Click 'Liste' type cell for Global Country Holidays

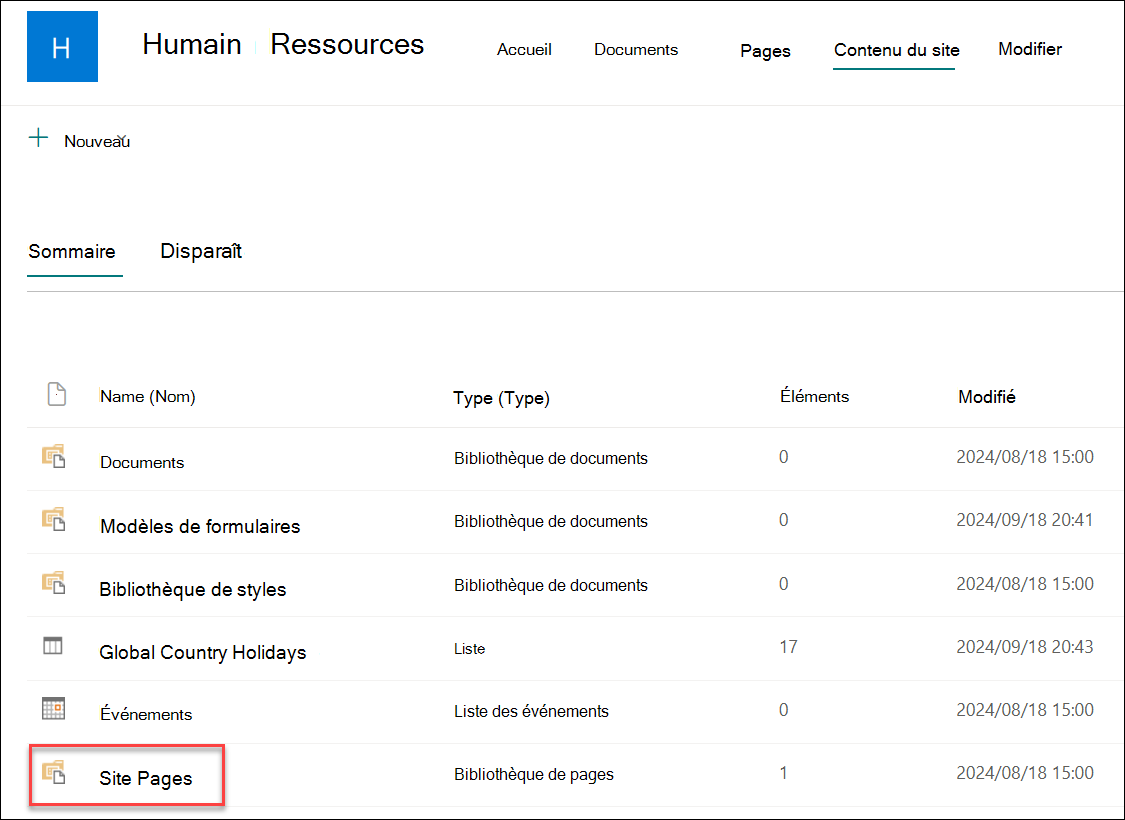pos(469,649)
